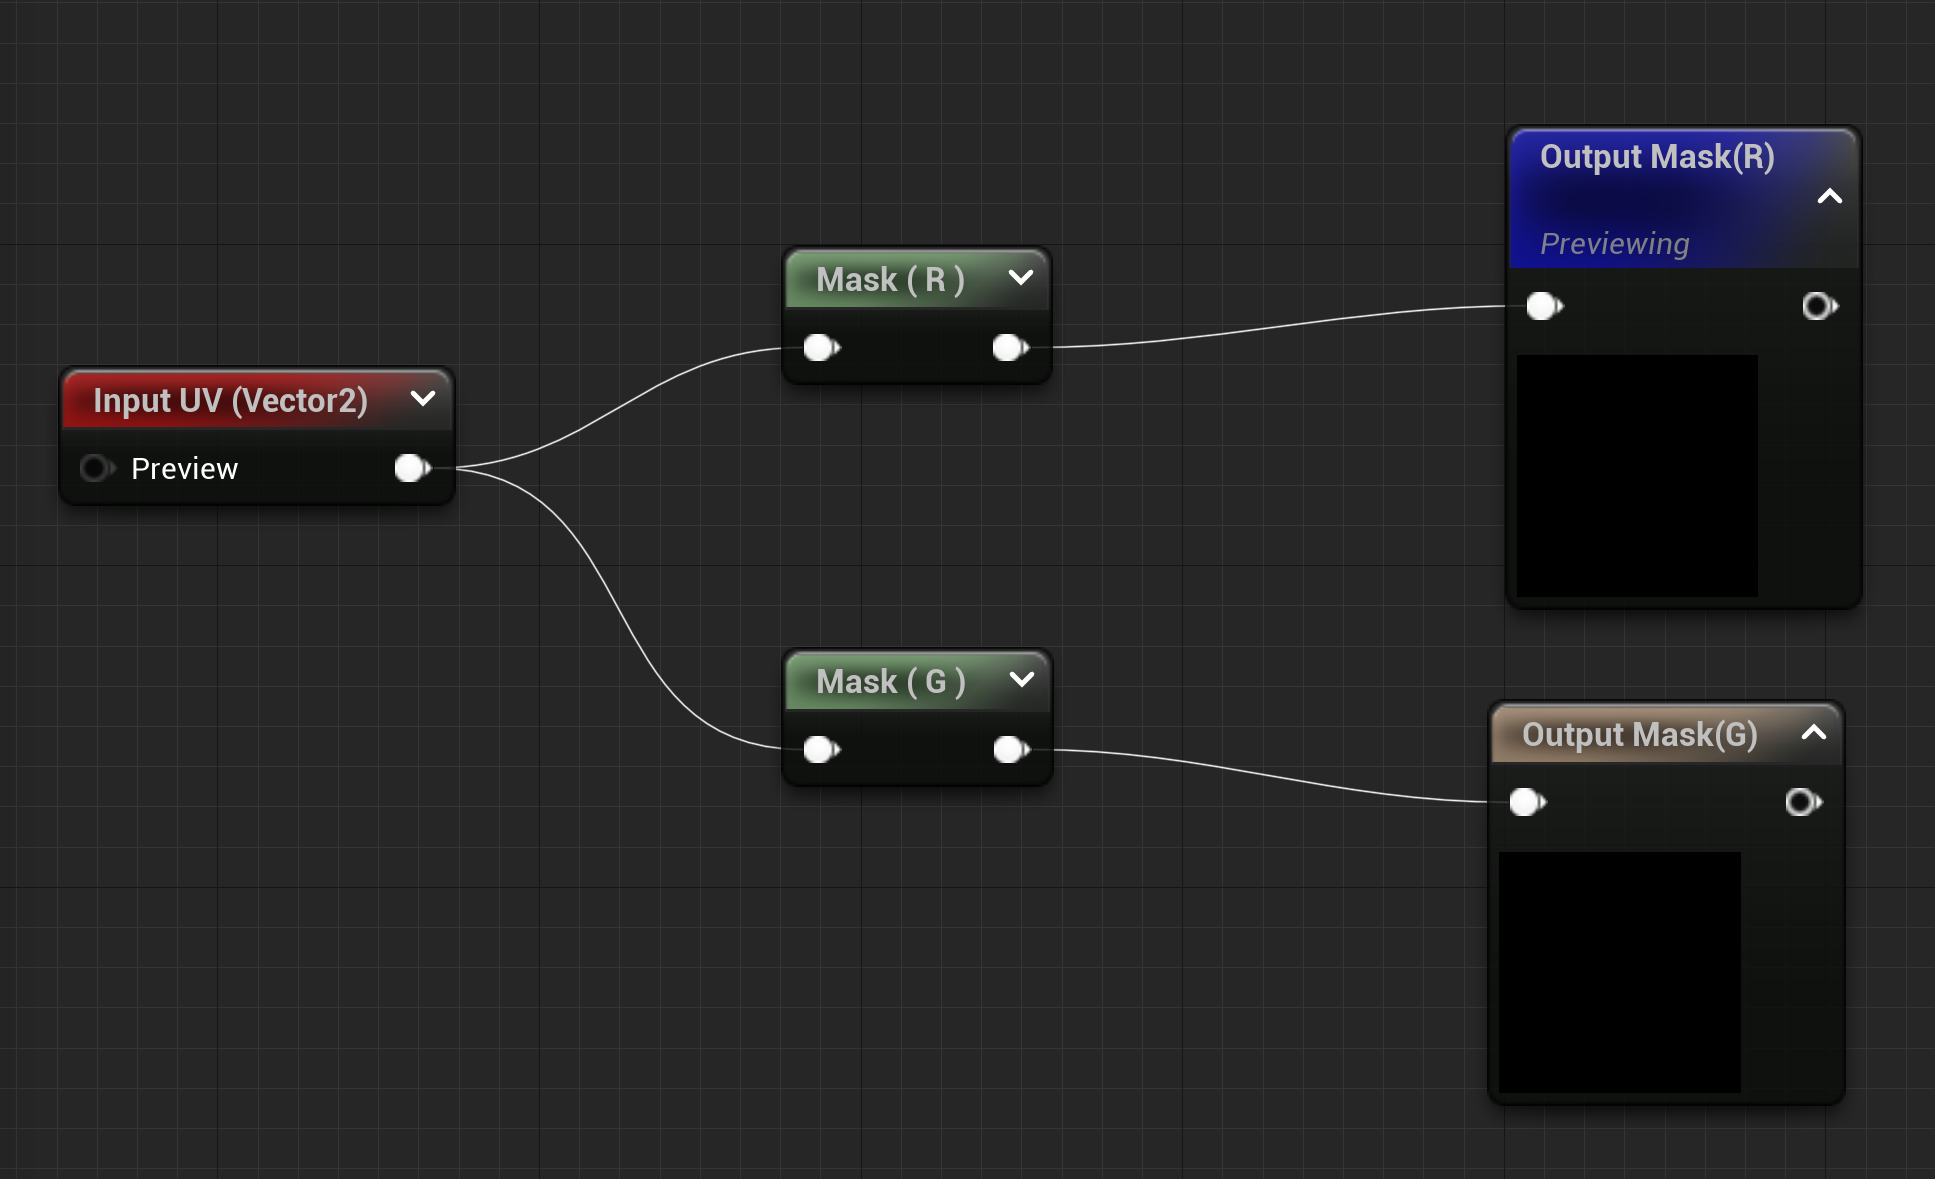The height and width of the screenshot is (1179, 1935).
Task: Click the Input UV node output pin
Action: (x=411, y=468)
